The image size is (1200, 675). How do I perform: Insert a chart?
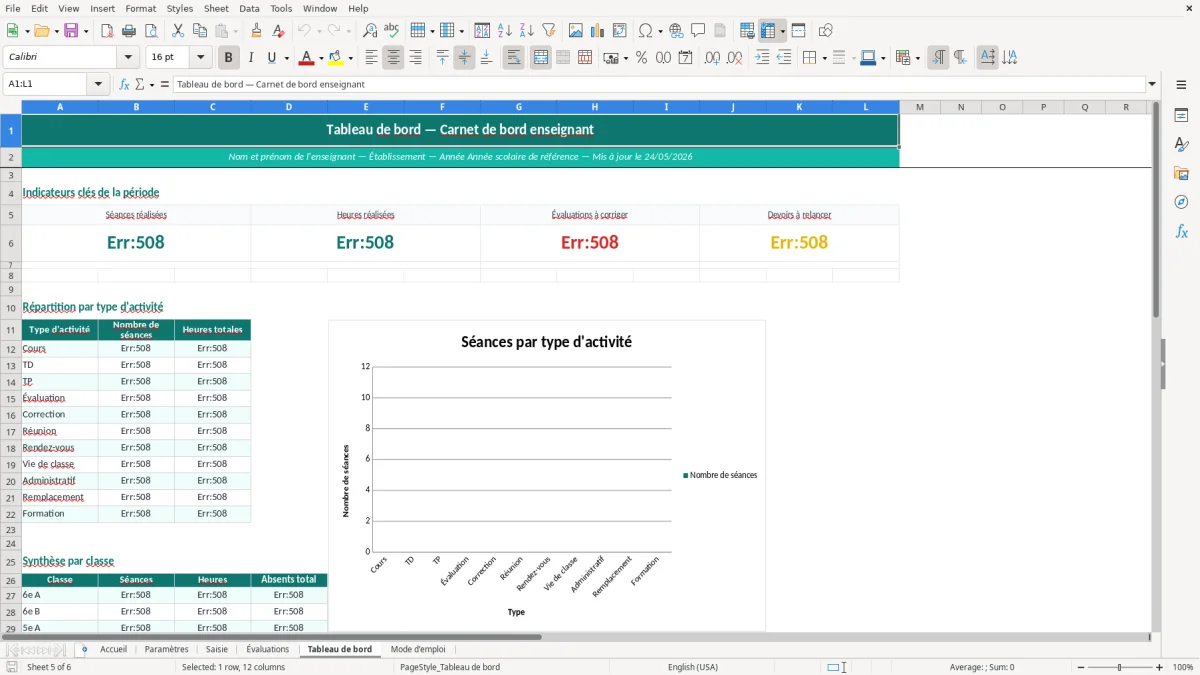[x=598, y=31]
